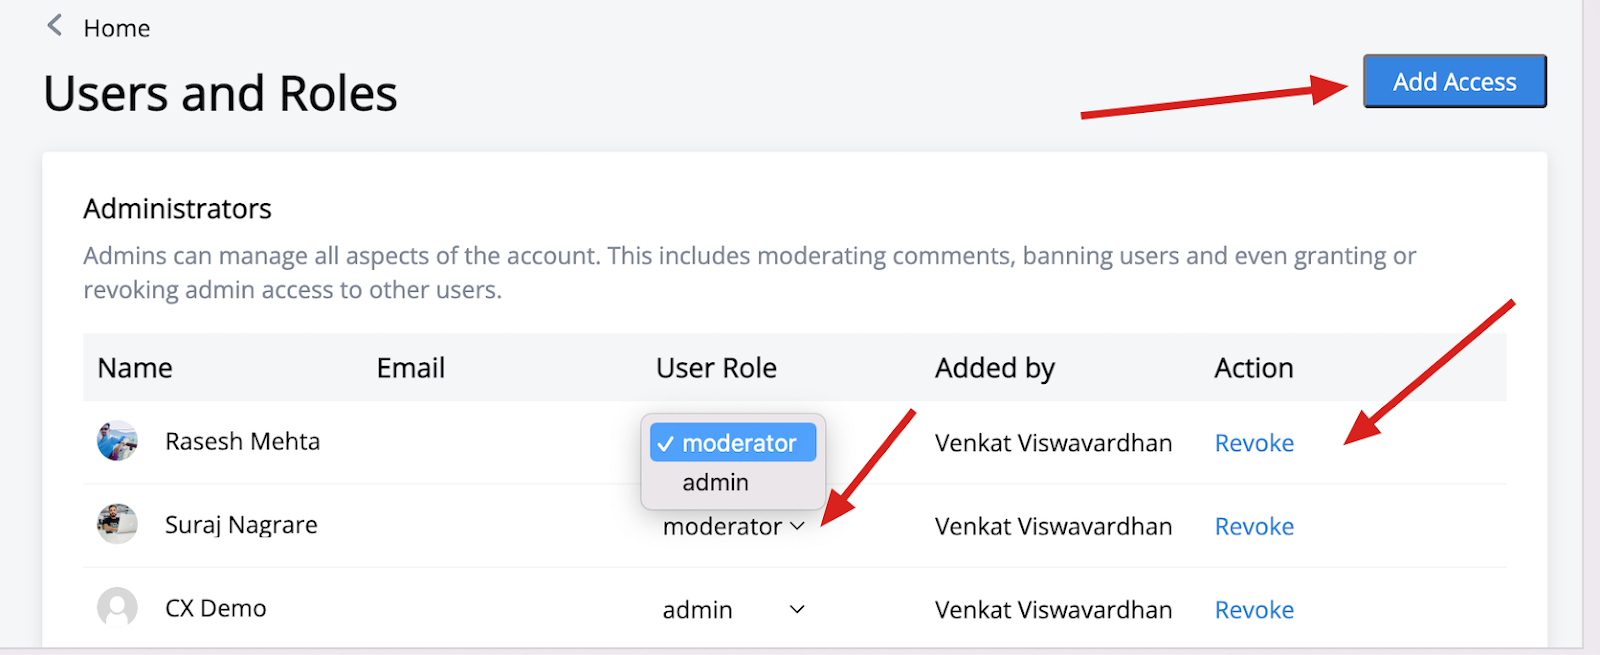1600x655 pixels.
Task: Choose admin in the open role dropdown
Action: 716,483
